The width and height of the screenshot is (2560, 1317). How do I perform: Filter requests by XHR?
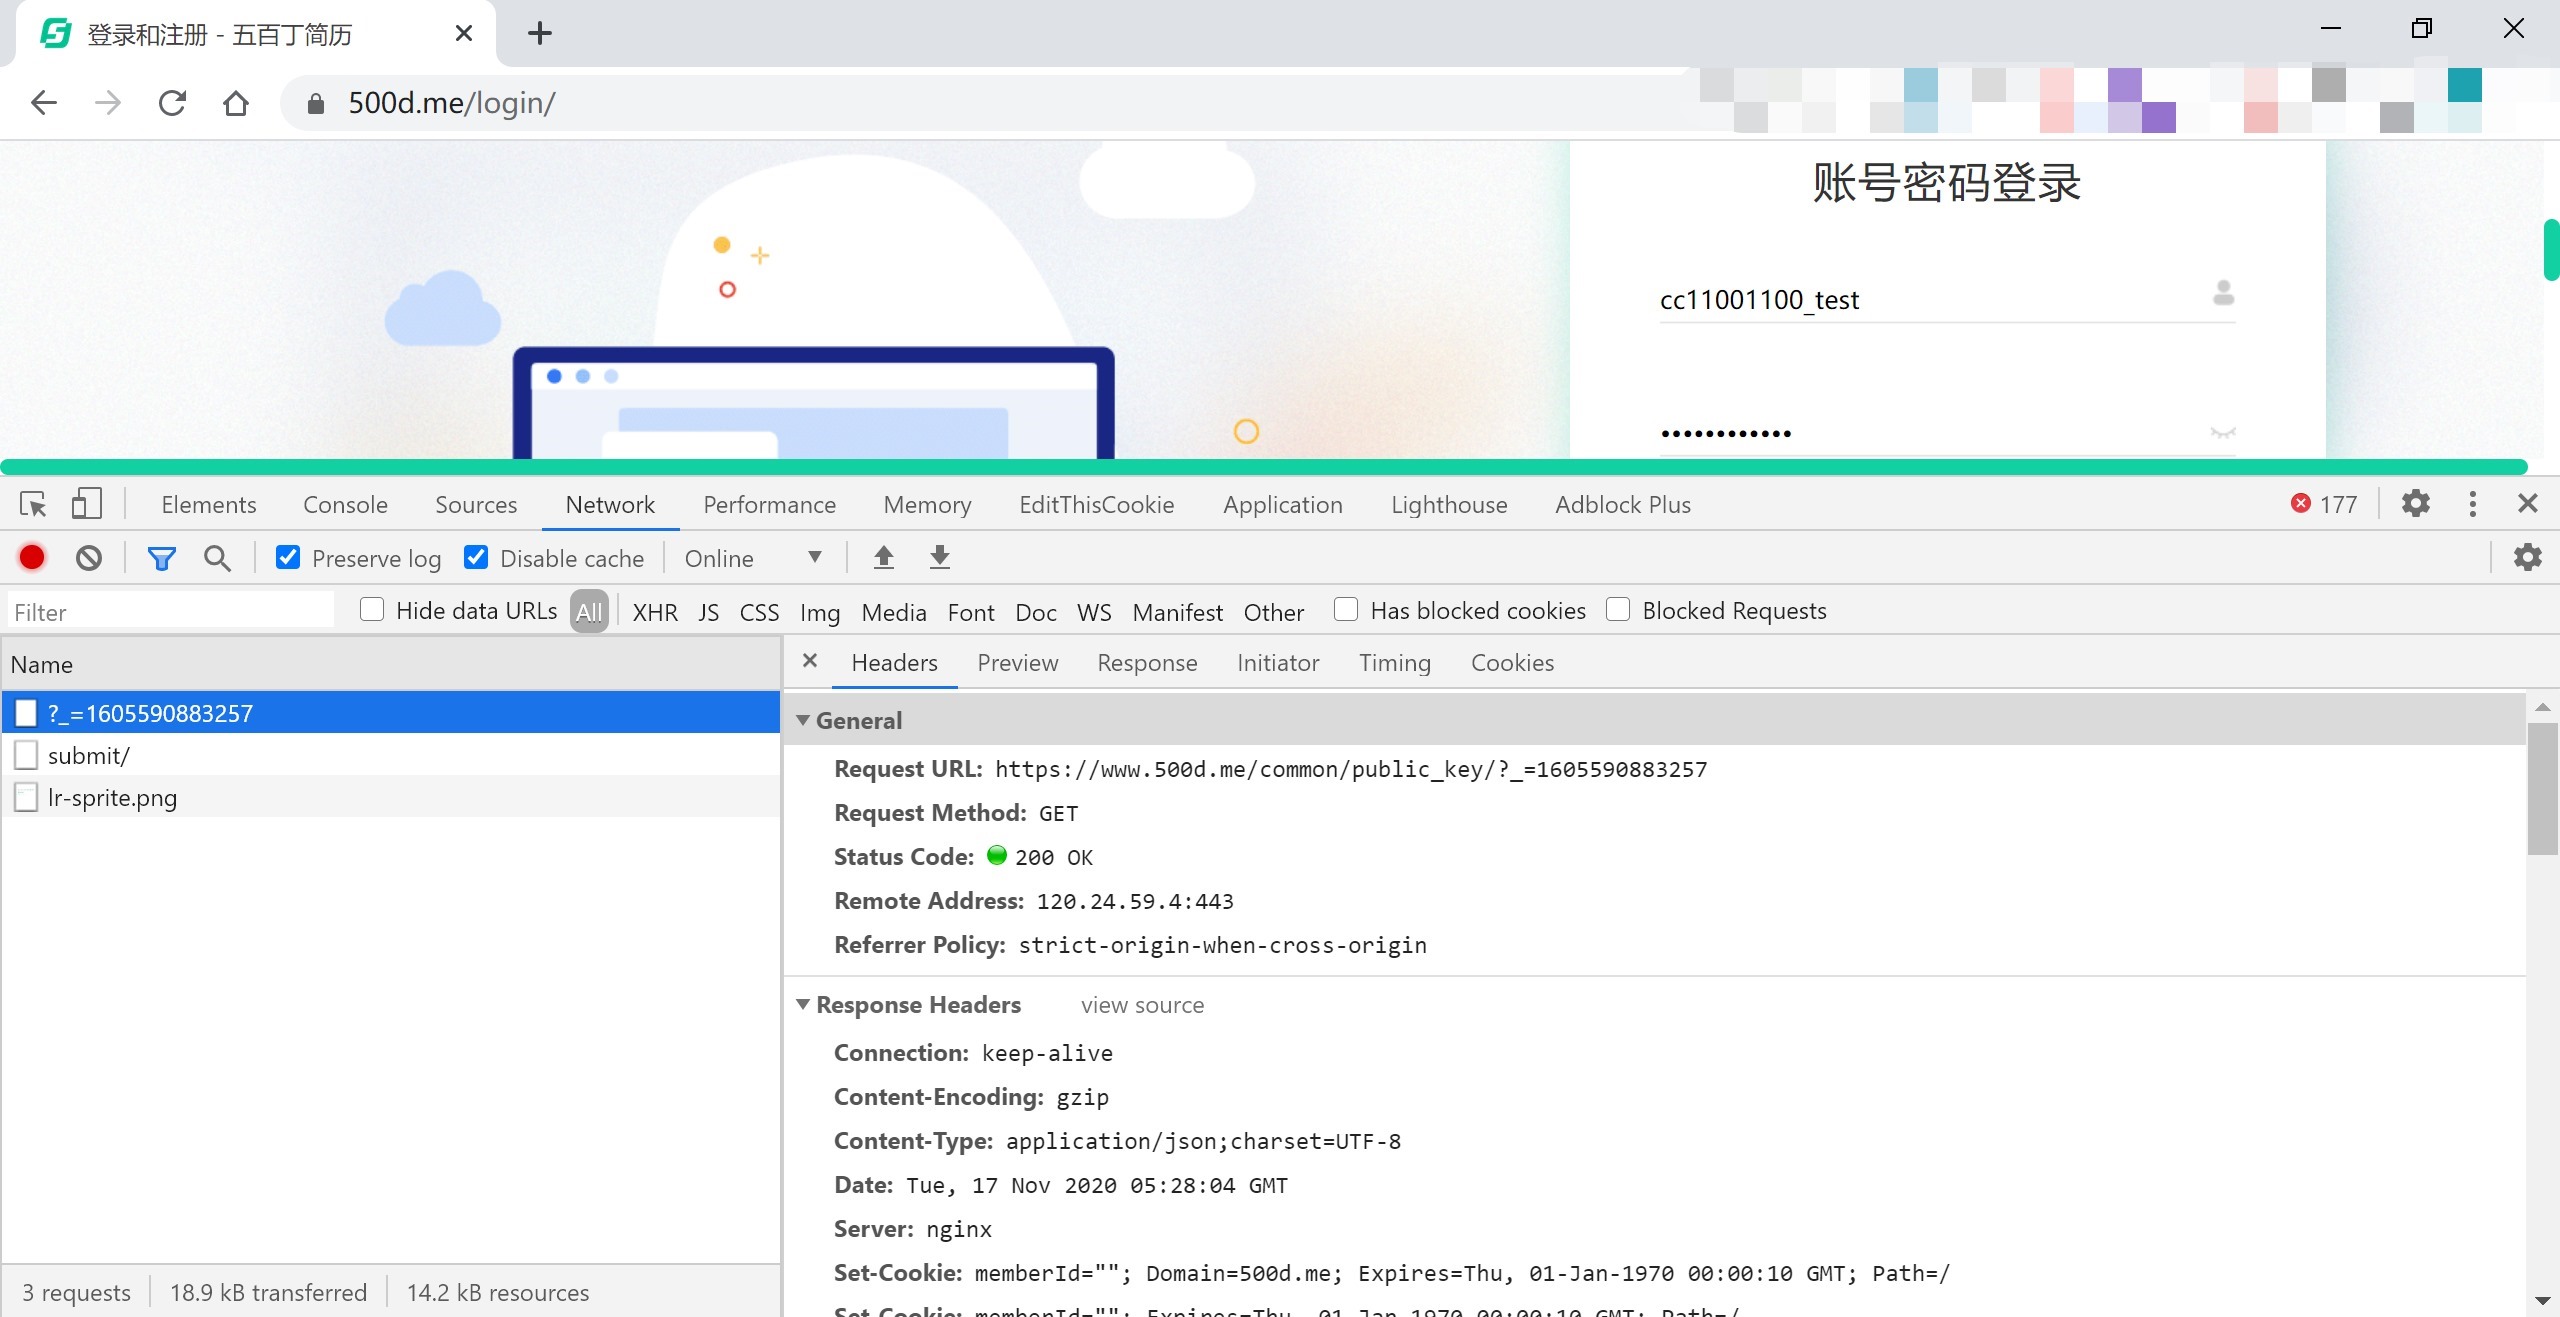655,612
